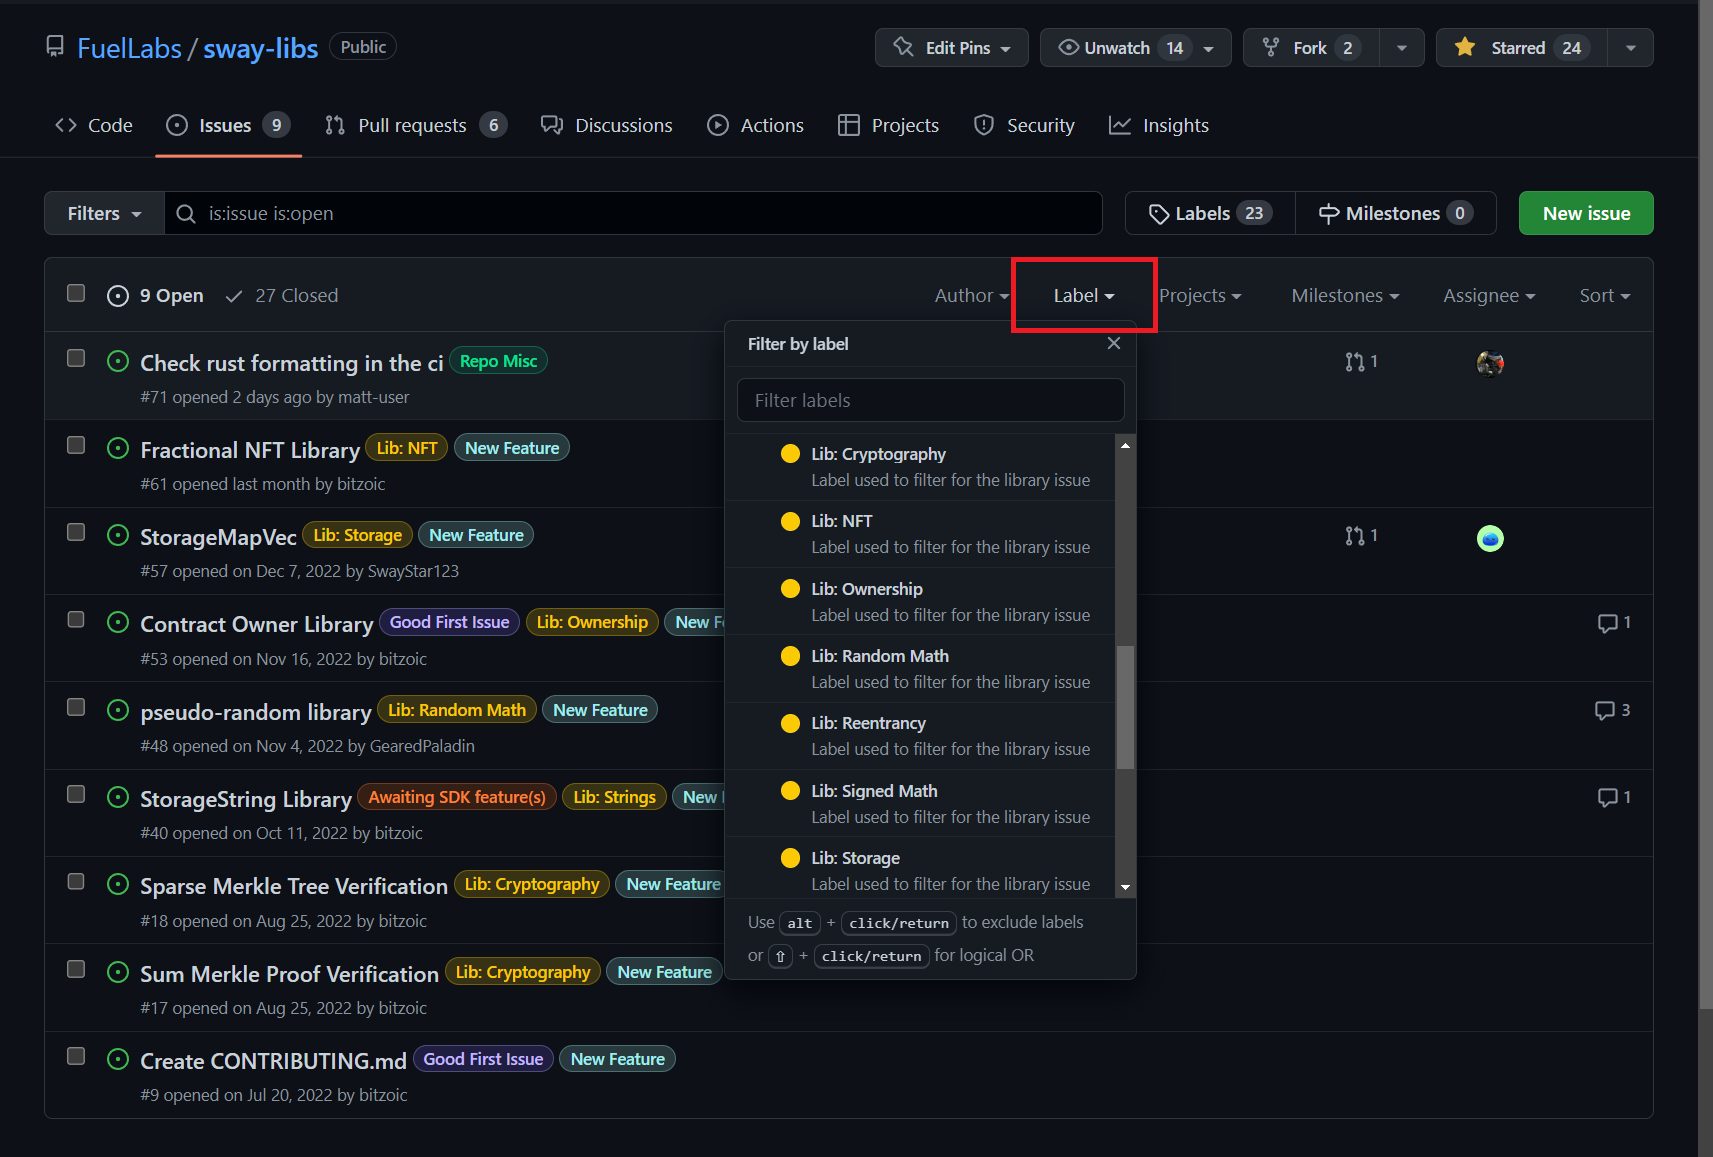Switch to the Code tab
The width and height of the screenshot is (1713, 1157).
coord(94,125)
